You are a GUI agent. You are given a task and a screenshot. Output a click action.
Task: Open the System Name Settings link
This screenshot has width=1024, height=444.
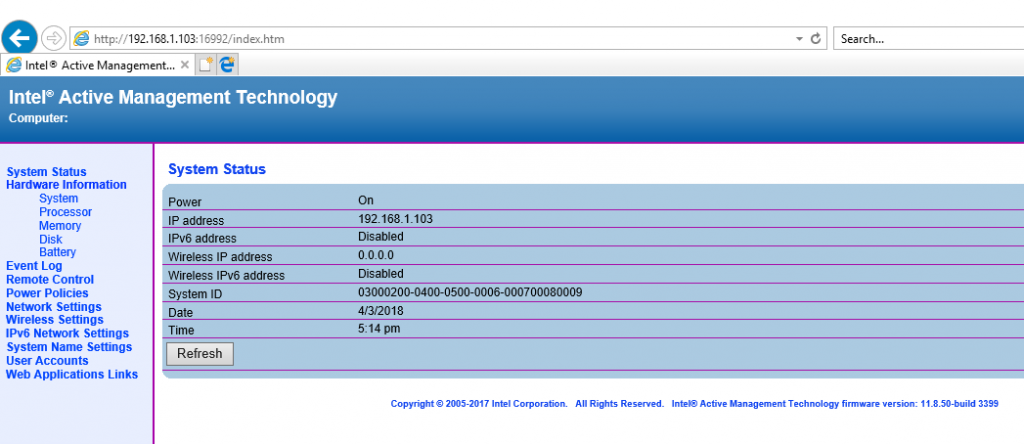click(x=69, y=347)
